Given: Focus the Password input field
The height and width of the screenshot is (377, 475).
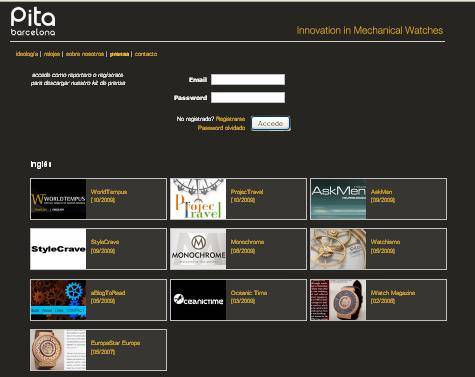Looking at the screenshot, I should 248,97.
